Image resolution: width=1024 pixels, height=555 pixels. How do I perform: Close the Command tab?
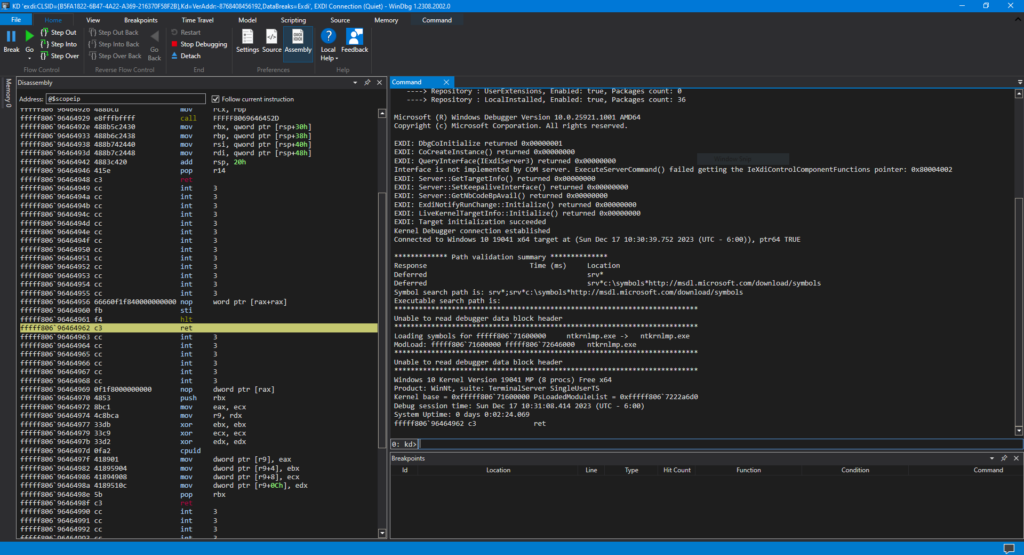click(446, 82)
